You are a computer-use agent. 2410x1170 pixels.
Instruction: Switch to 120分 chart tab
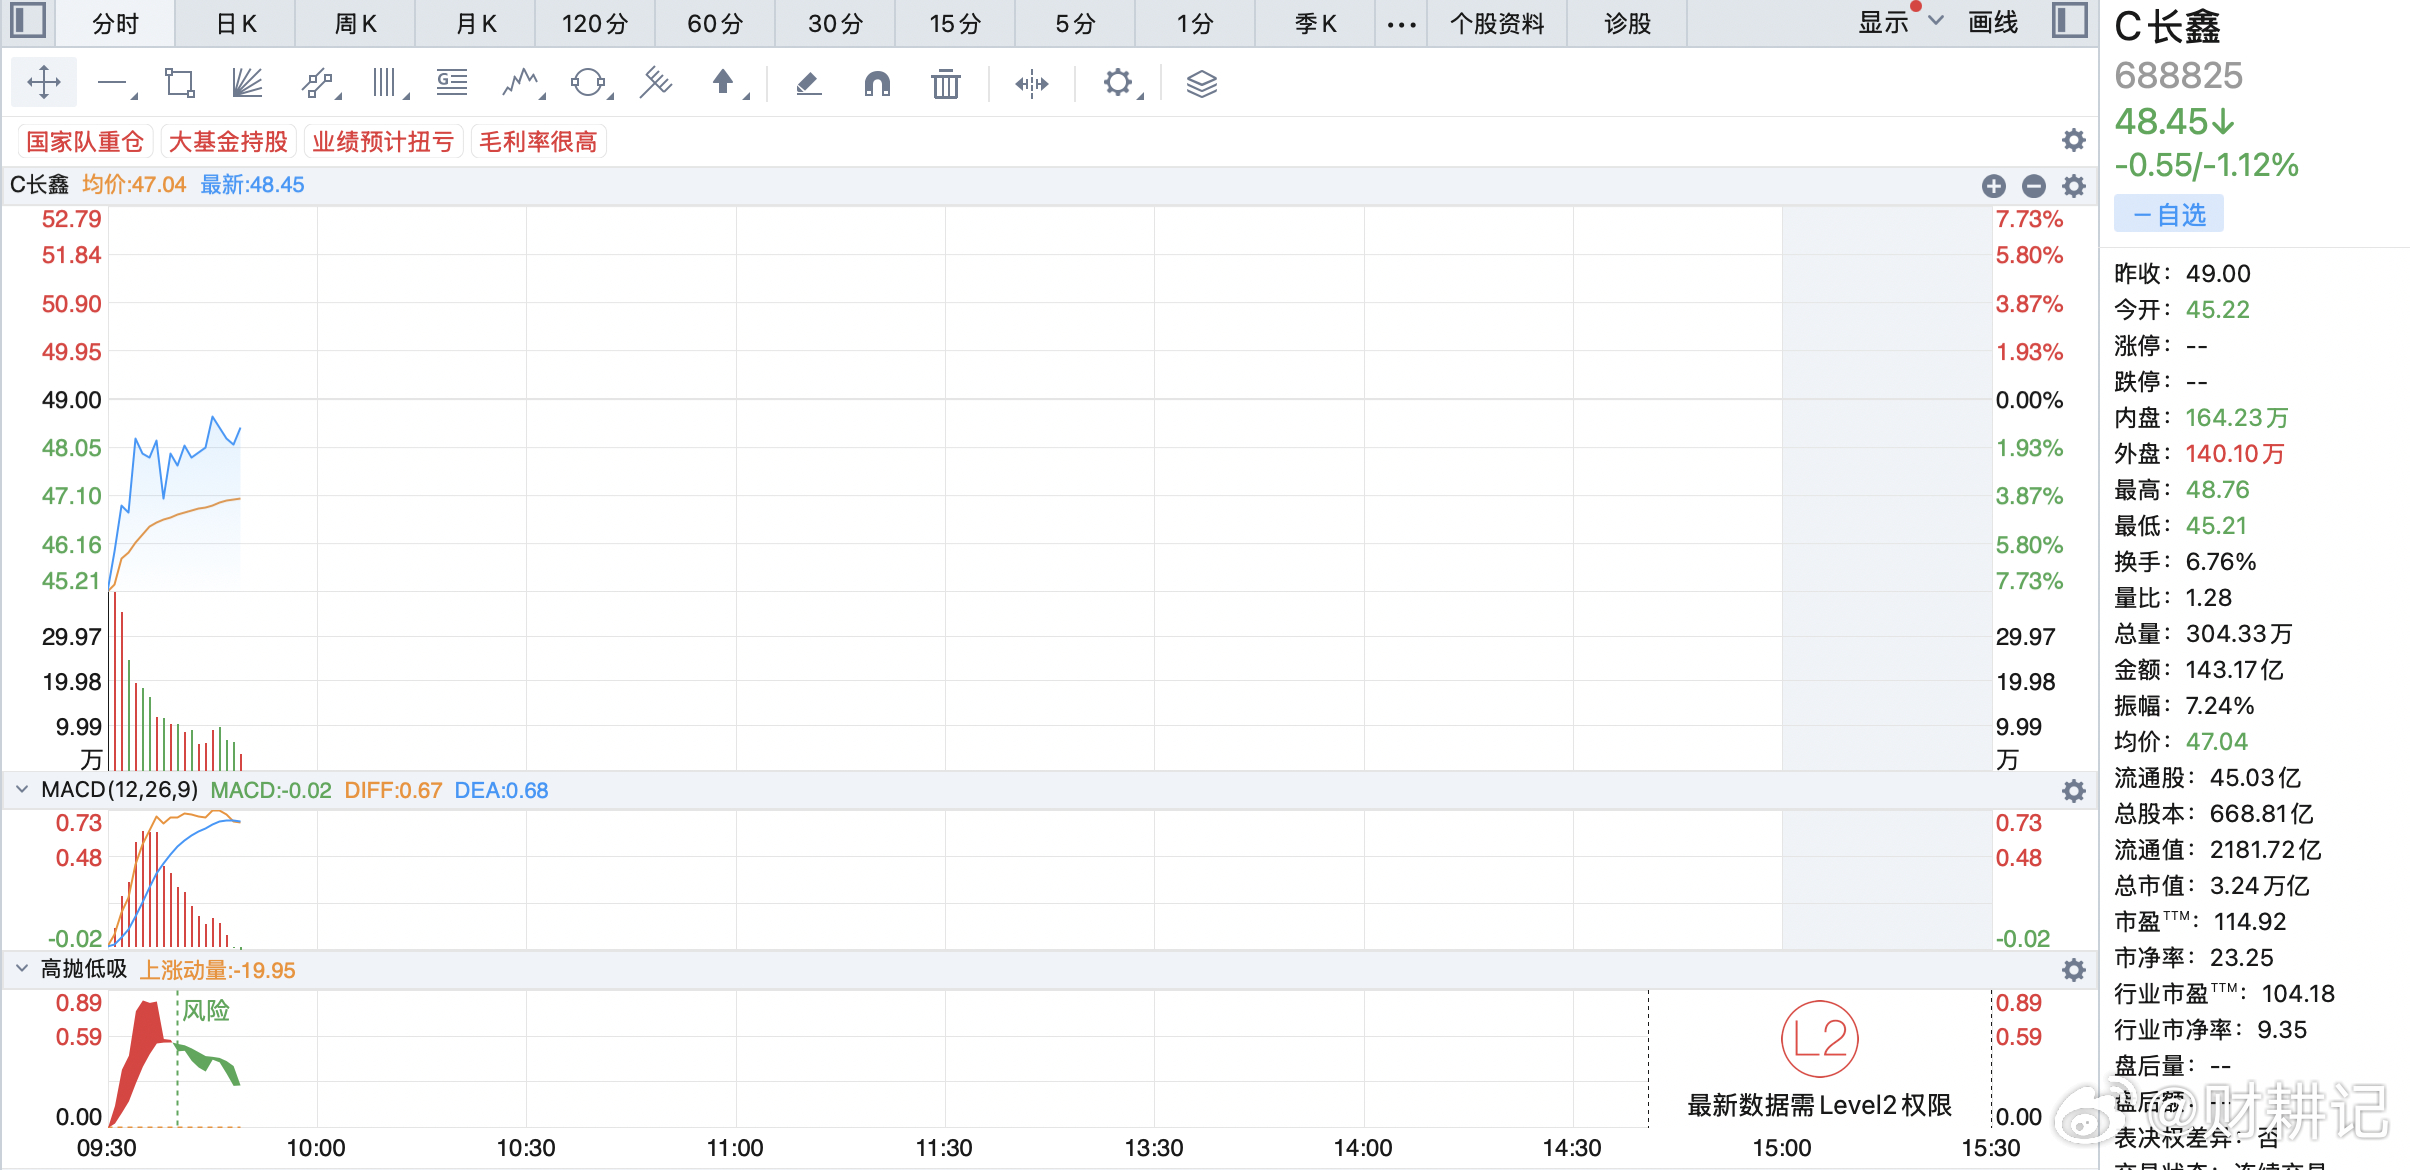595,24
